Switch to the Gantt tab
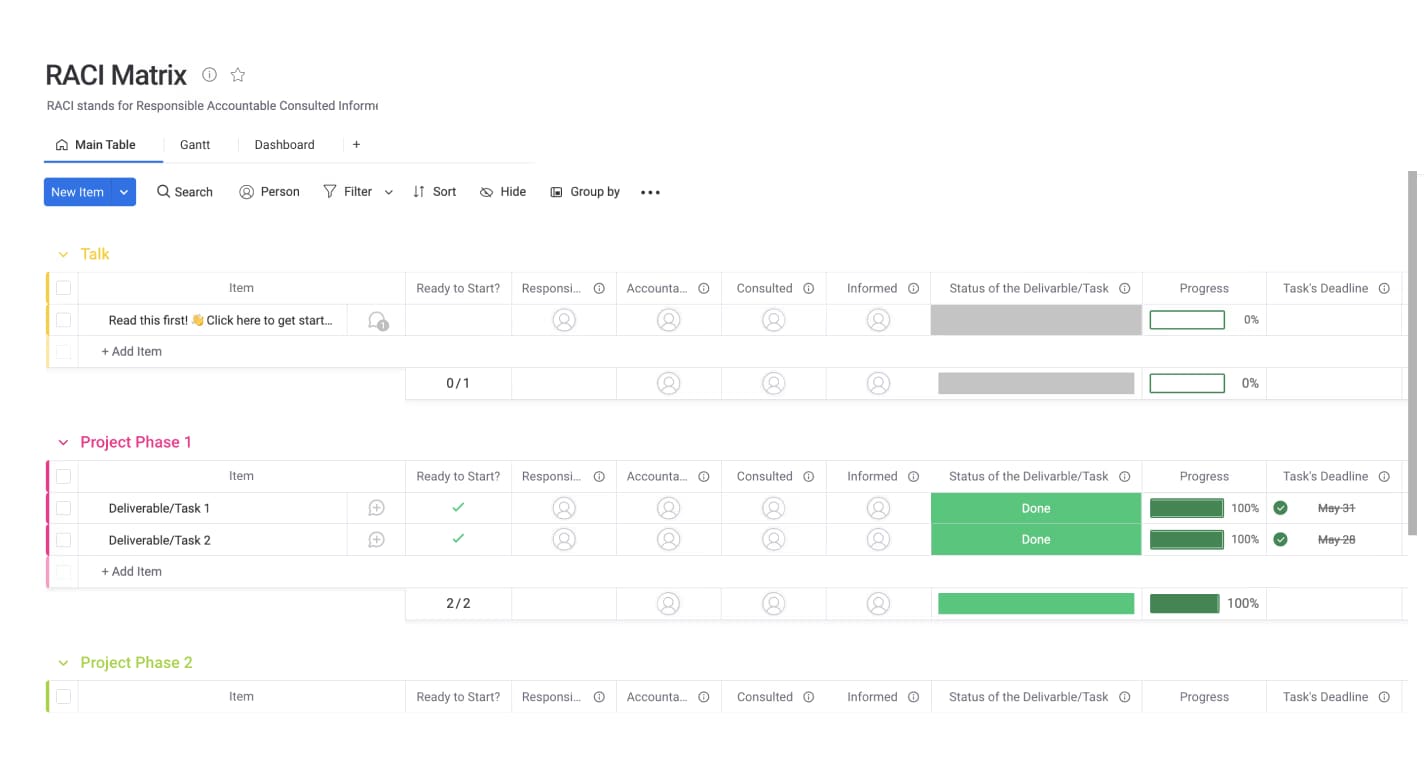 pyautogui.click(x=195, y=145)
